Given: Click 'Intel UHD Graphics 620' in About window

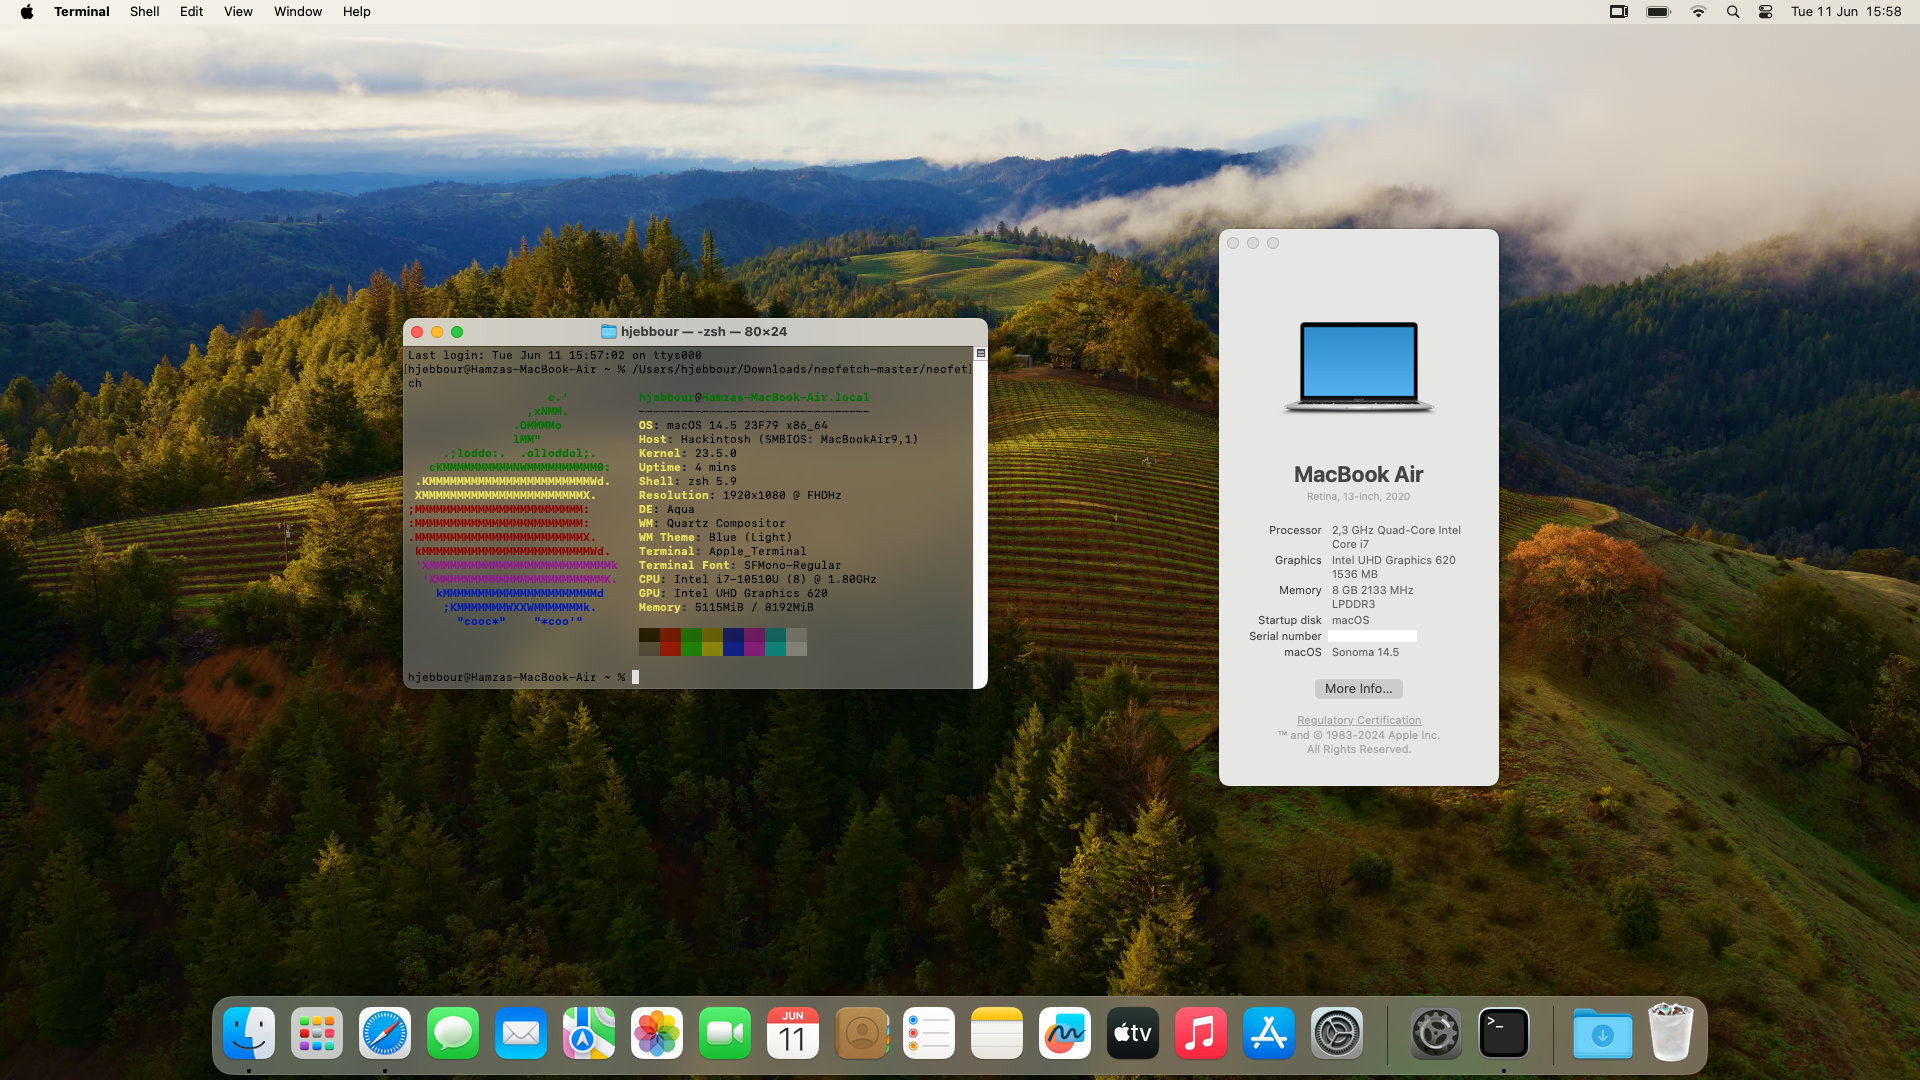Looking at the screenshot, I should point(1393,560).
